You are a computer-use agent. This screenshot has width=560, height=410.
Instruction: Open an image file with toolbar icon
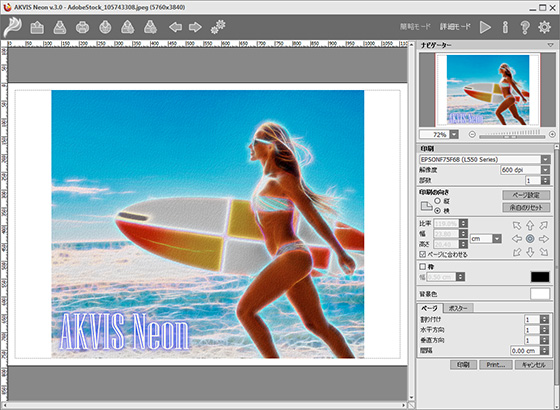click(37, 27)
